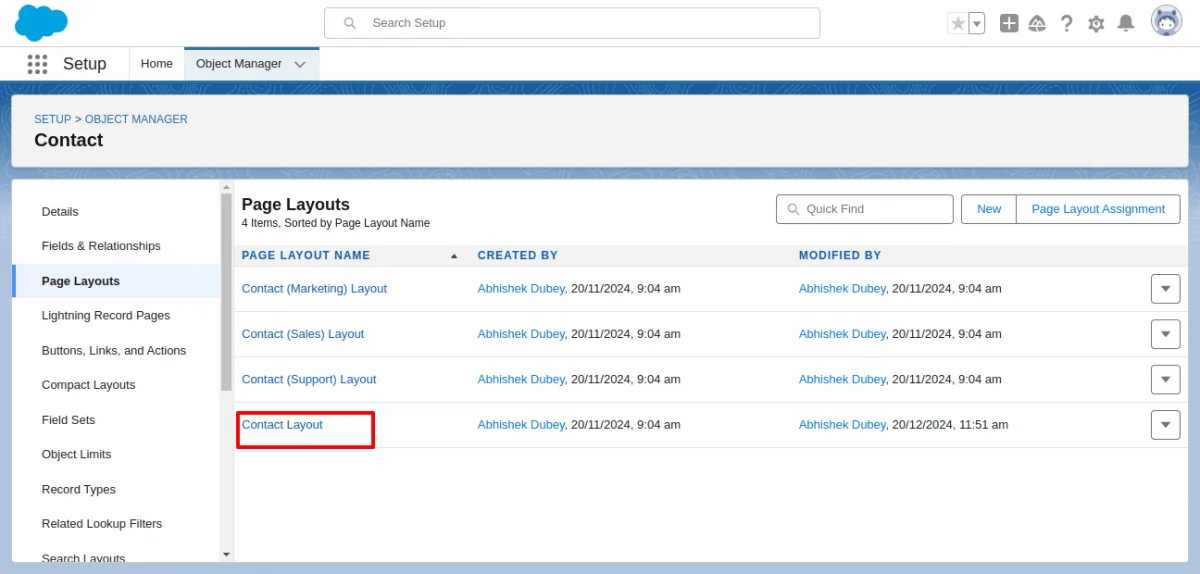This screenshot has width=1200, height=574.
Task: Open Modified By Abhishek Dubey dated 20/12/2024
Action: coord(842,425)
